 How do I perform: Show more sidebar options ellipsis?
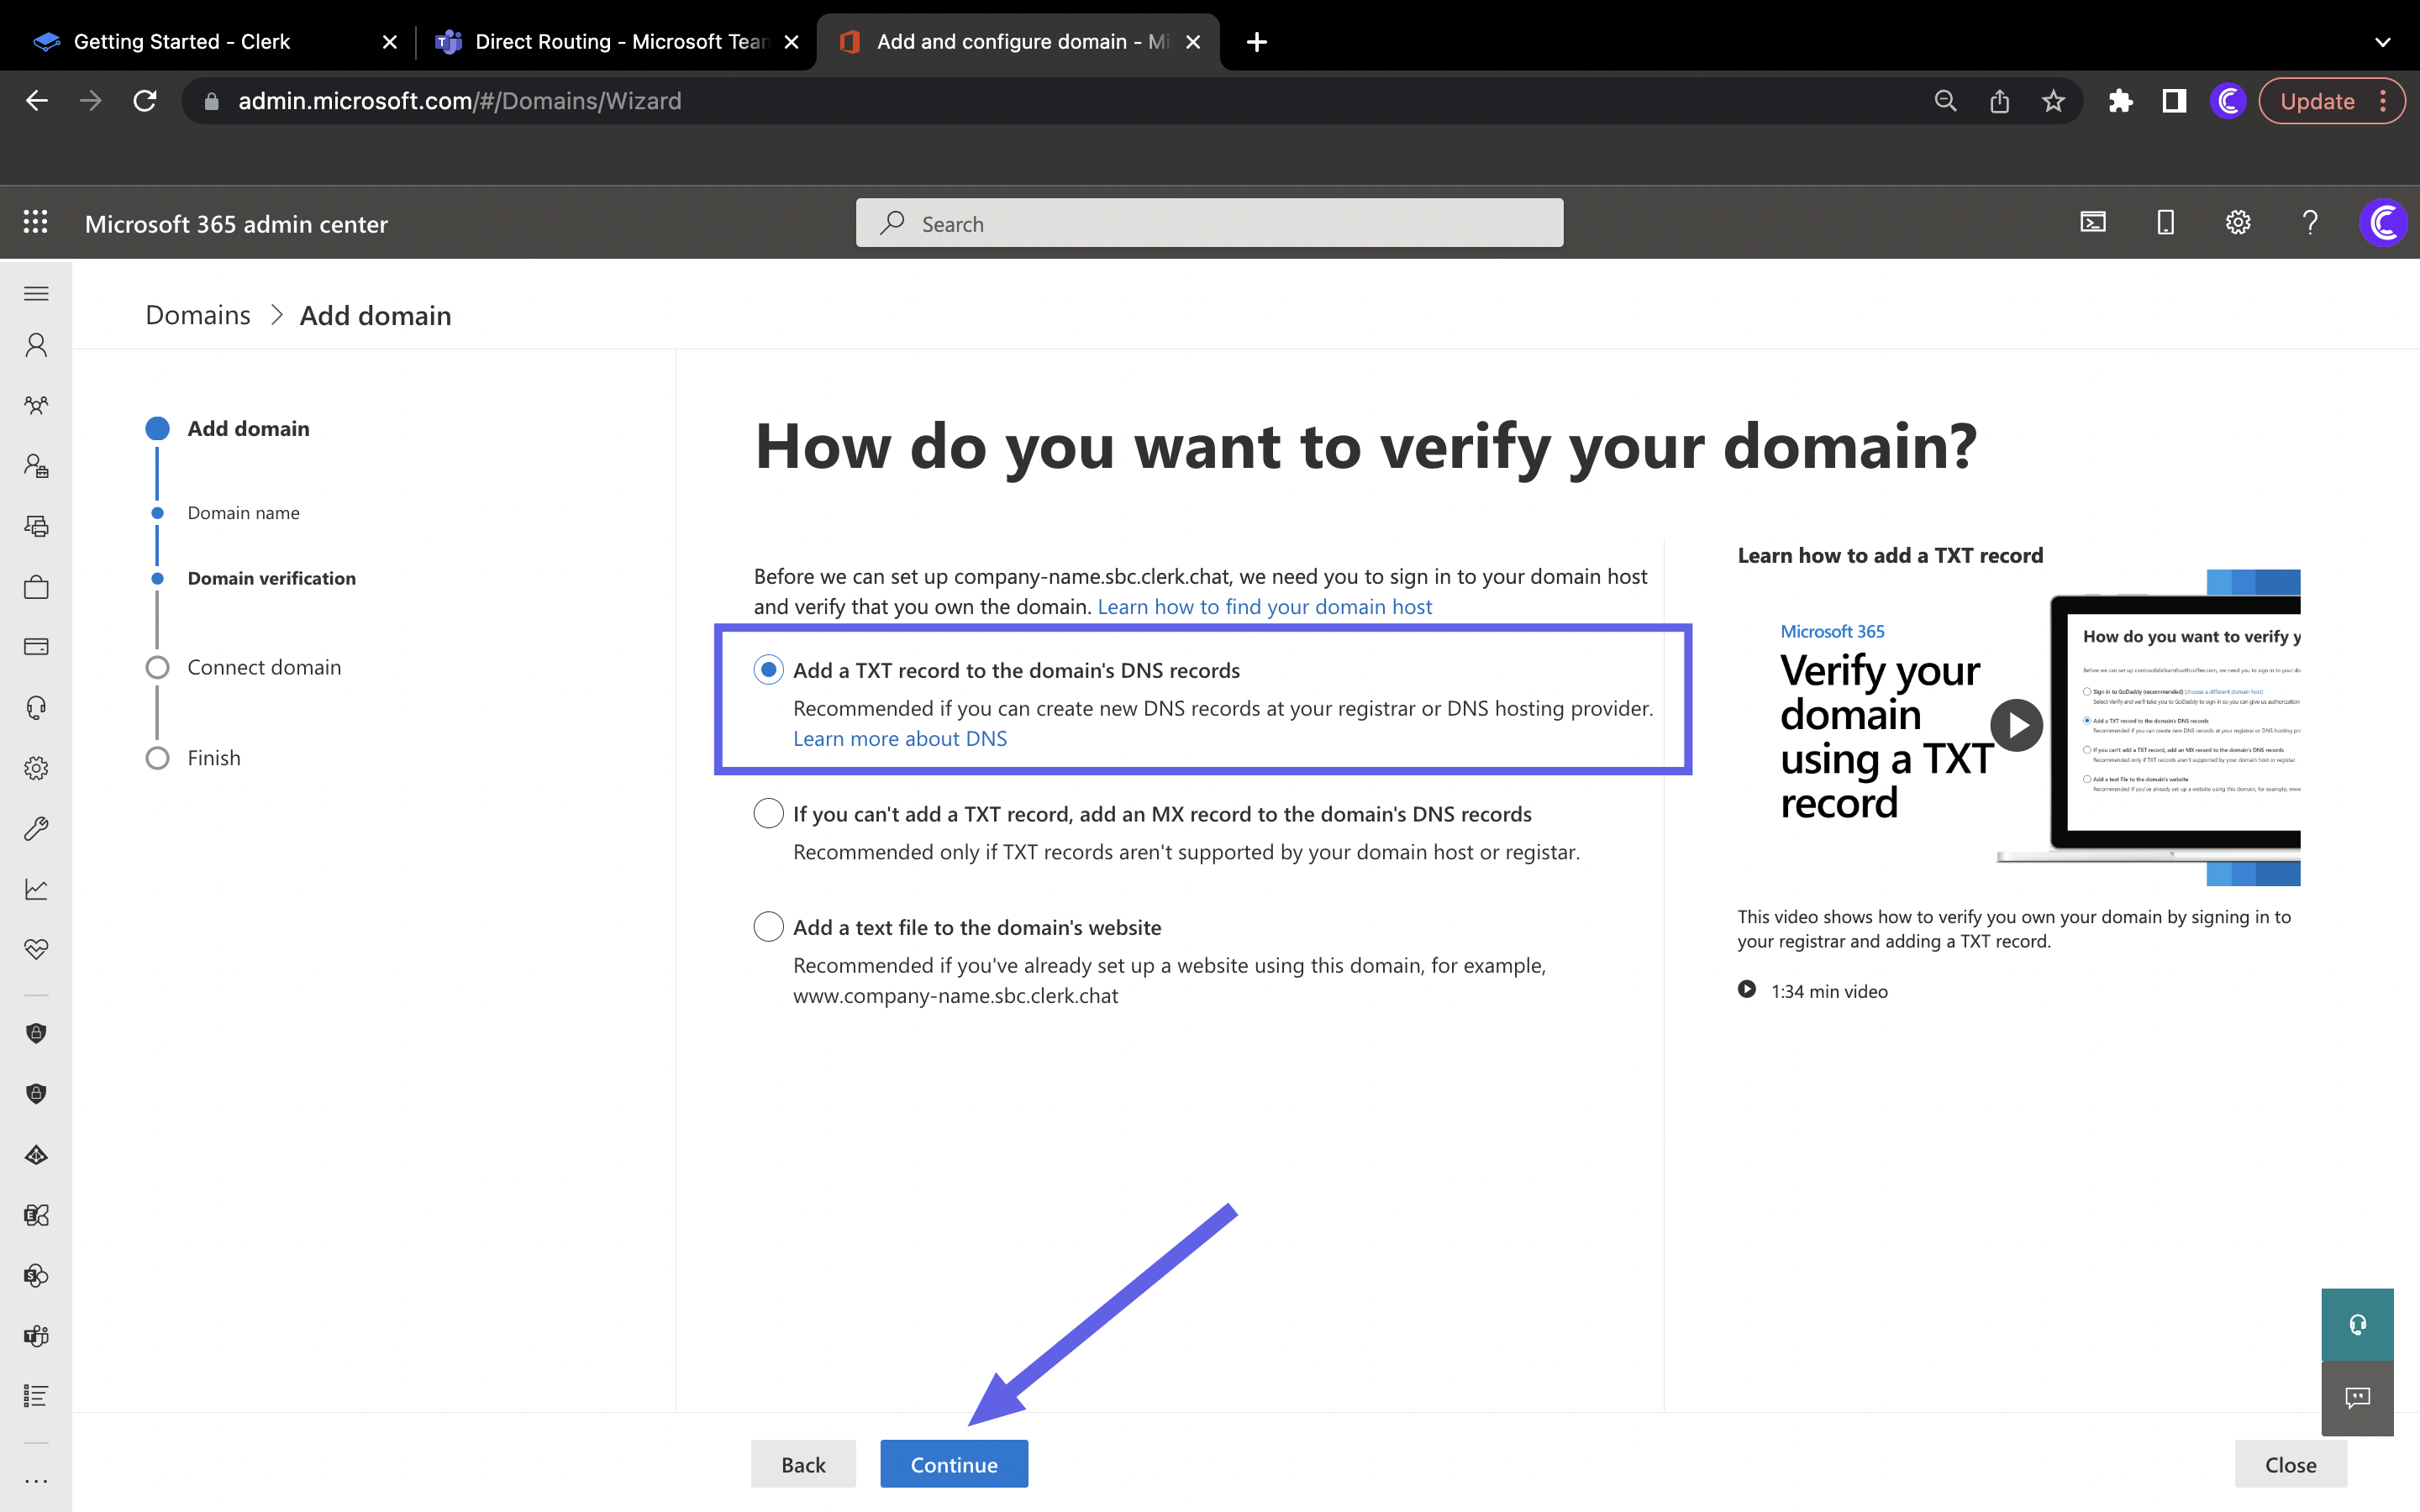coord(36,1481)
